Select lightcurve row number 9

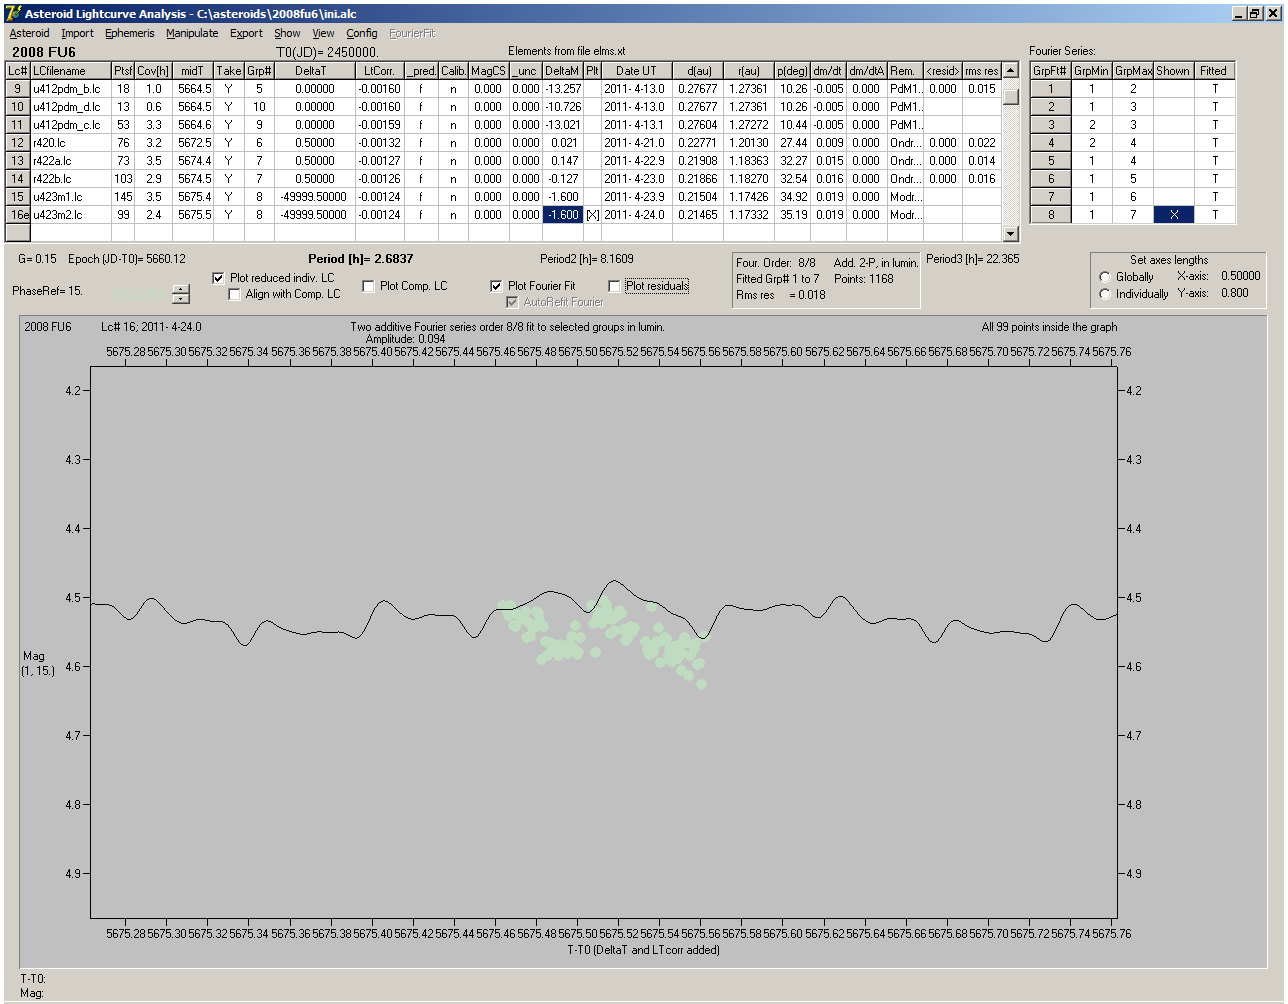click(x=18, y=89)
